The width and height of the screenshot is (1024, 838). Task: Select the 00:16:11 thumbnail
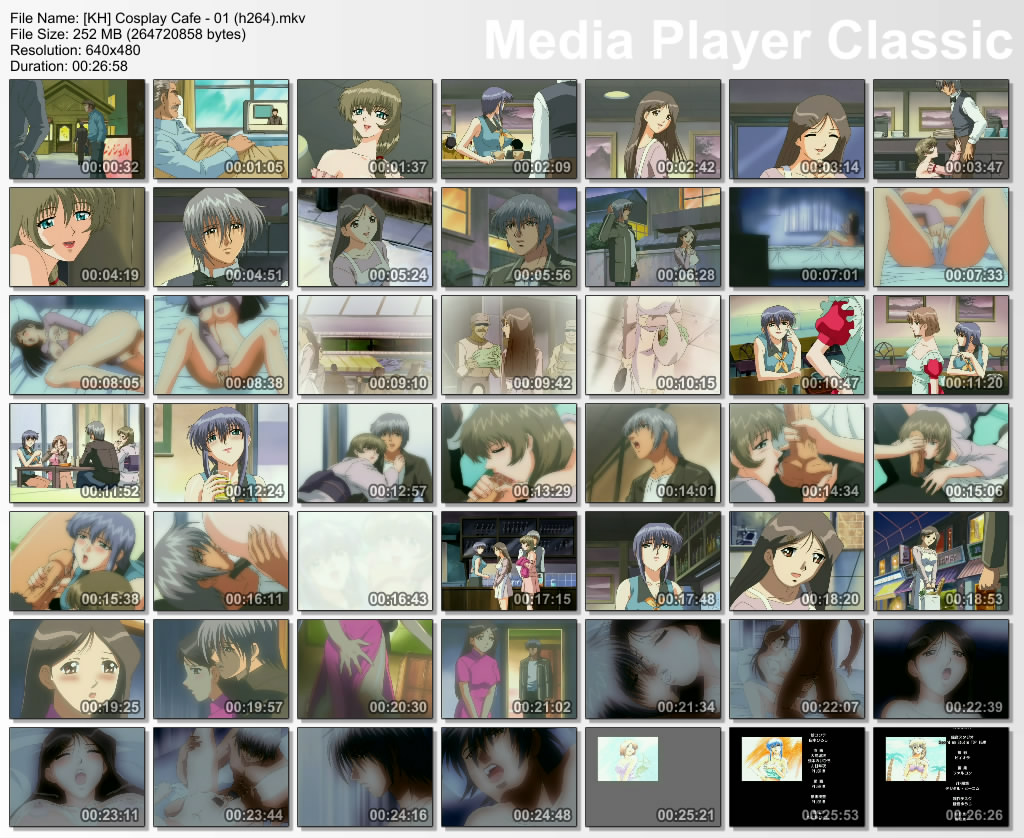click(x=221, y=562)
